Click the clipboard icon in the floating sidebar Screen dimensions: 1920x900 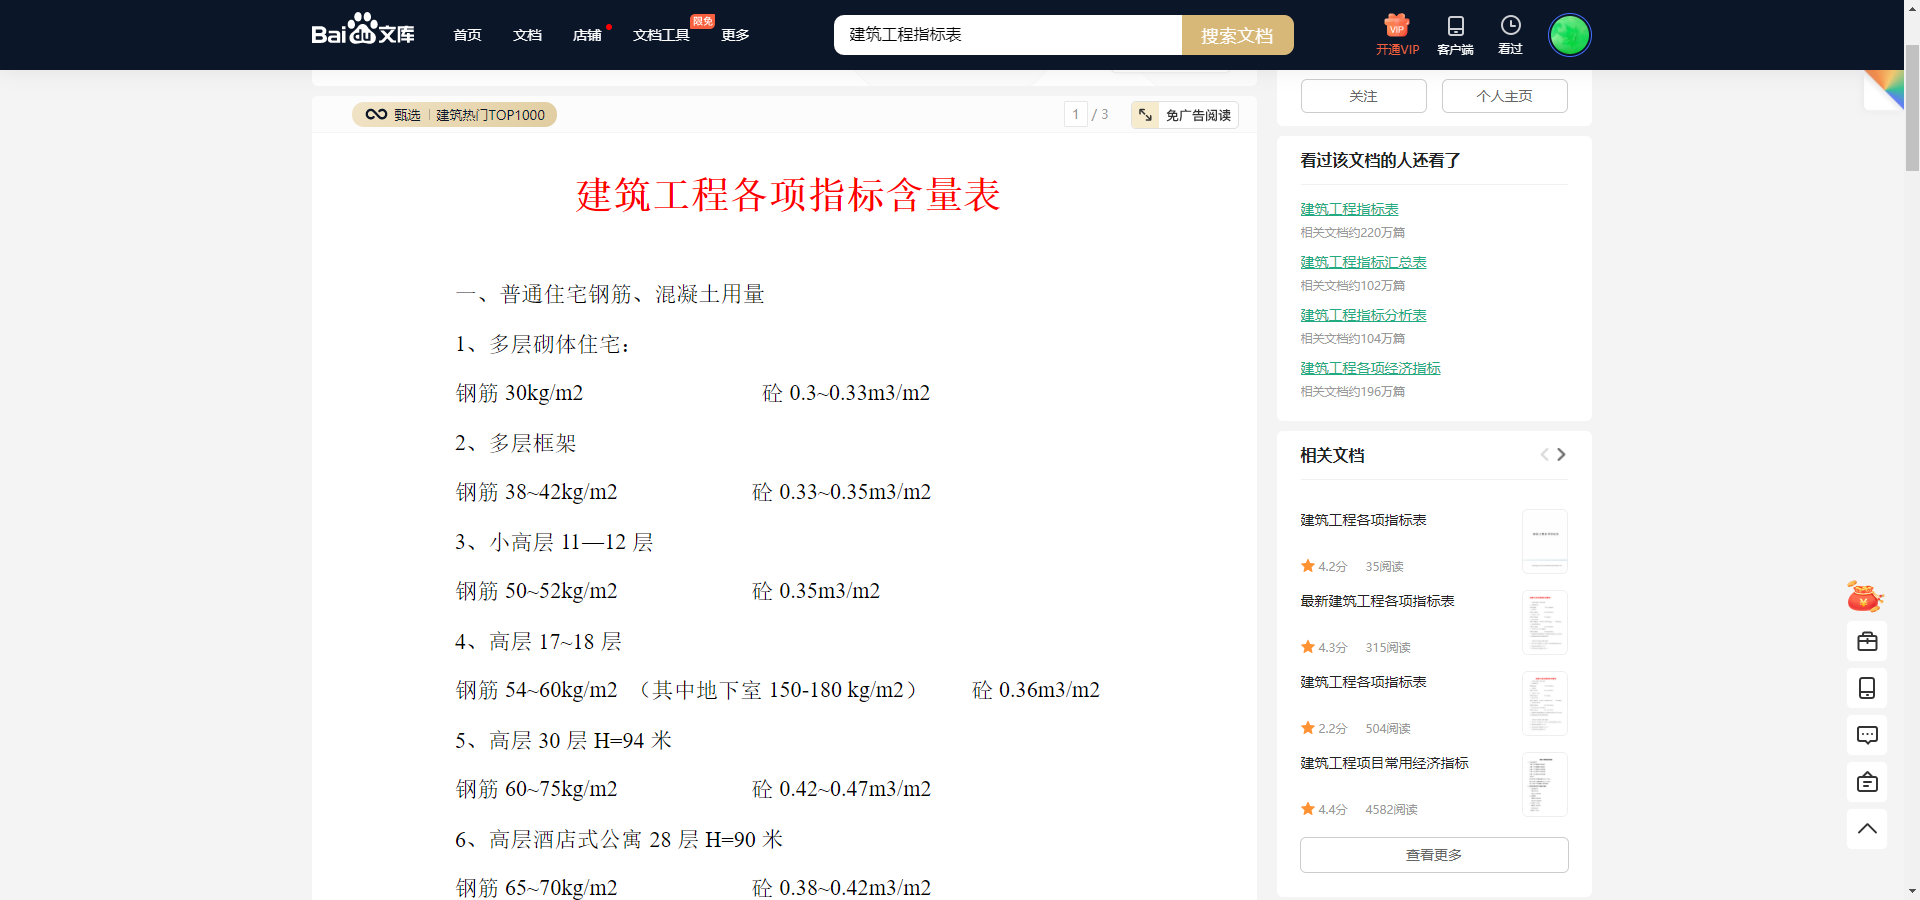pyautogui.click(x=1867, y=782)
